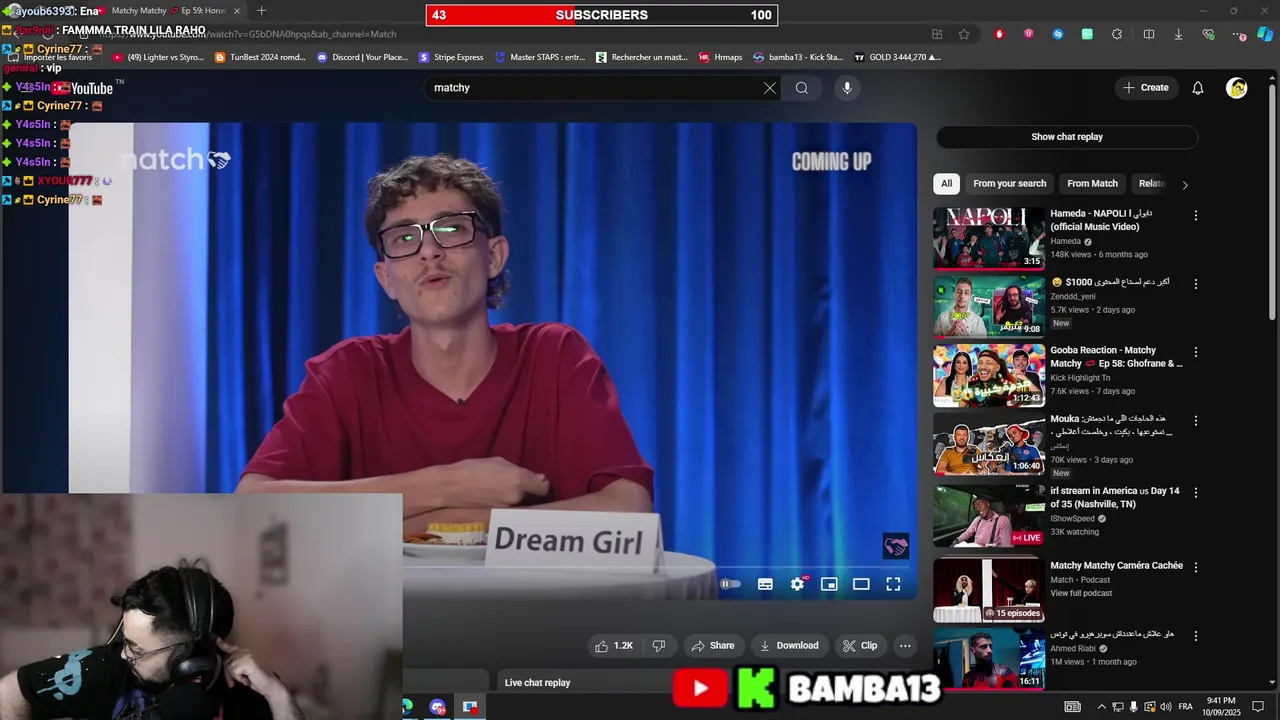The image size is (1280, 720).
Task: Open the YouTube account avatar menu
Action: [x=1237, y=88]
